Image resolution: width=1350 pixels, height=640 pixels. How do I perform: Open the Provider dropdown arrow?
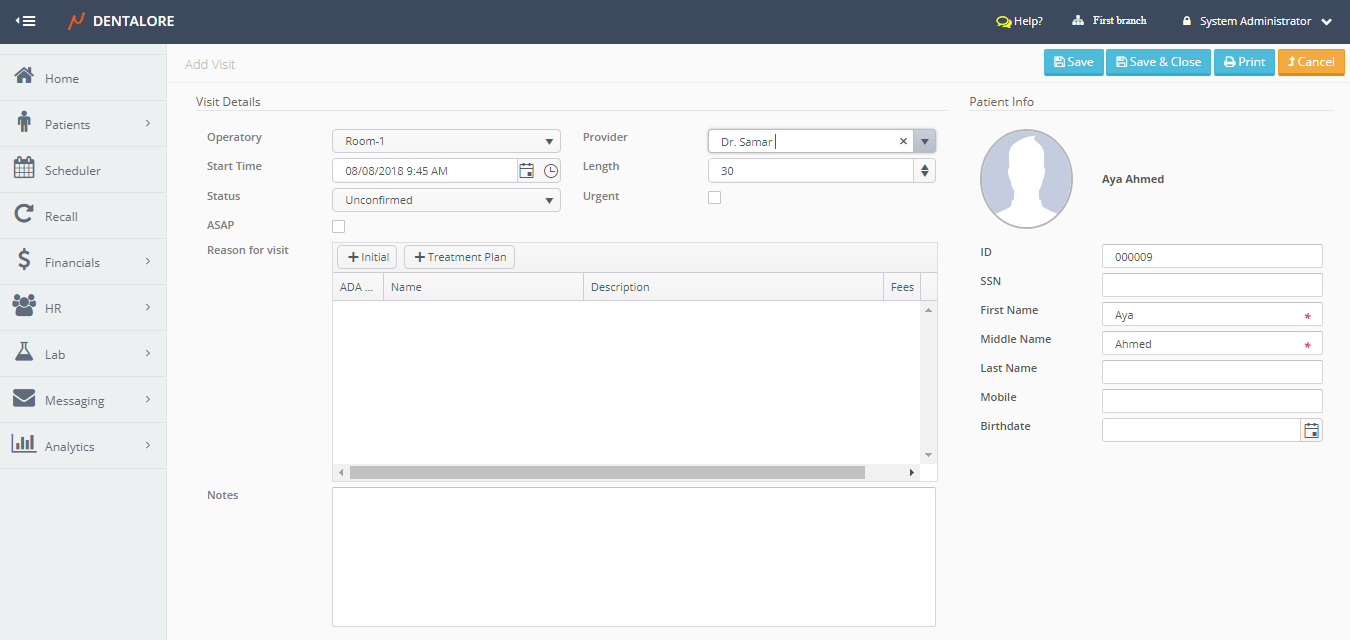925,142
